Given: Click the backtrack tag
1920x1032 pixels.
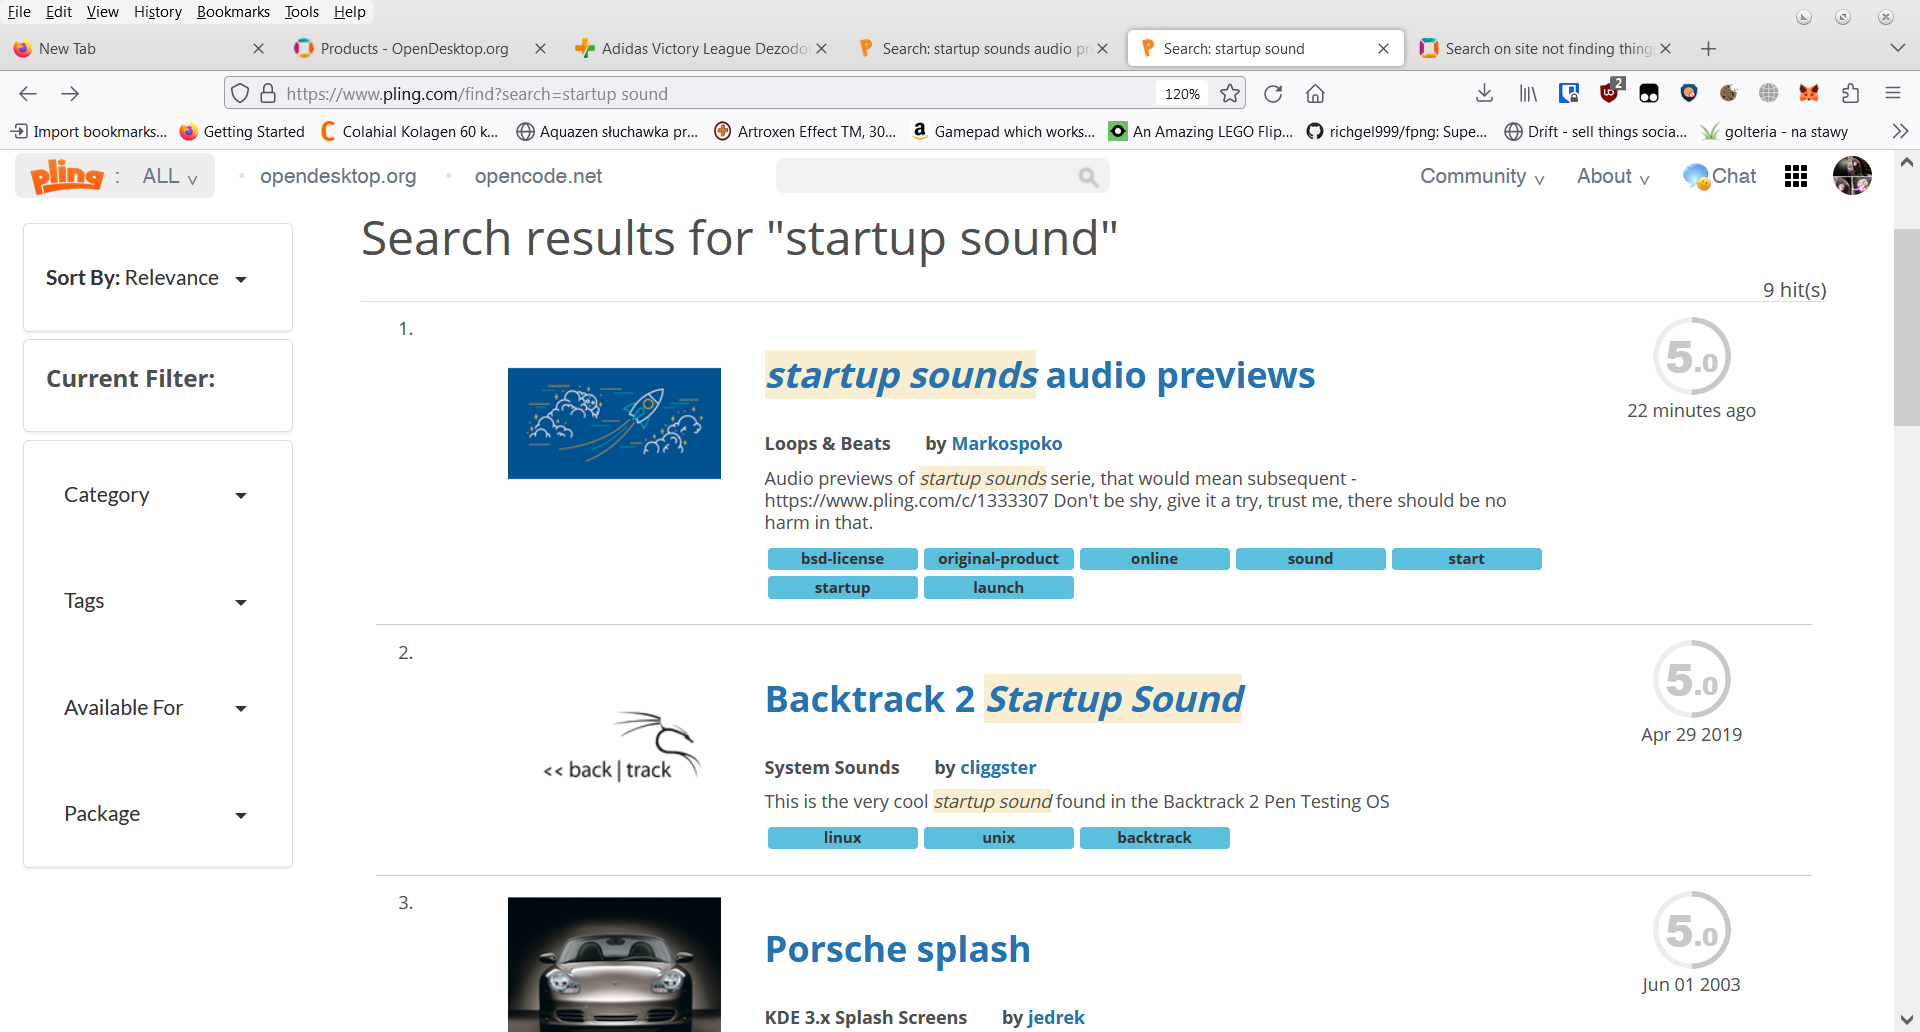Looking at the screenshot, I should 1154,838.
